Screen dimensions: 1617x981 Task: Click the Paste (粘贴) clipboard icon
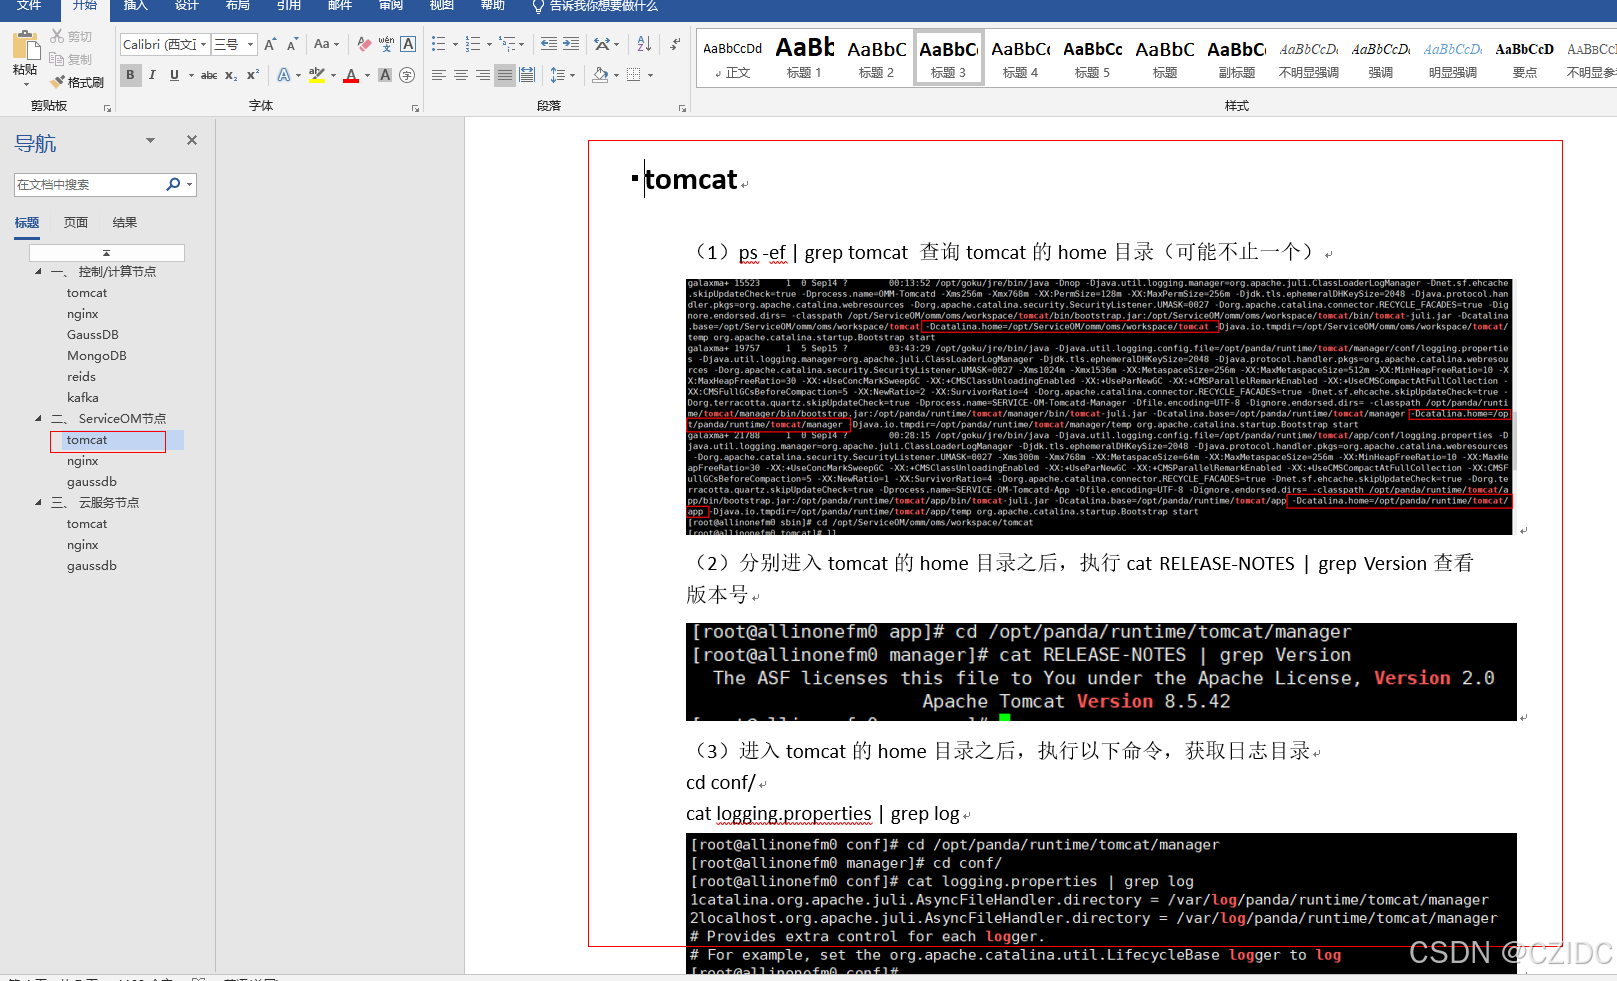click(25, 46)
